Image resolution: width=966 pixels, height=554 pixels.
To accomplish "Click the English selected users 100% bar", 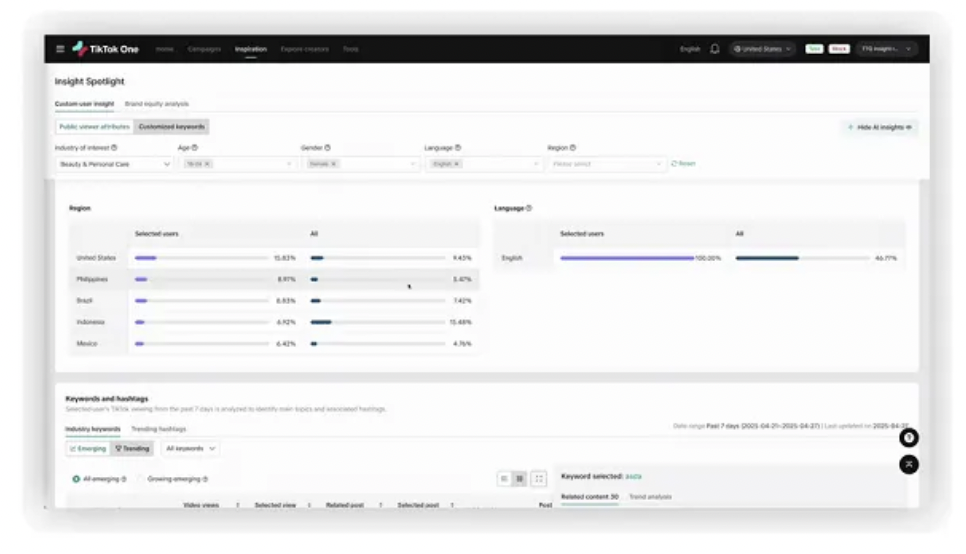I will (627, 258).
